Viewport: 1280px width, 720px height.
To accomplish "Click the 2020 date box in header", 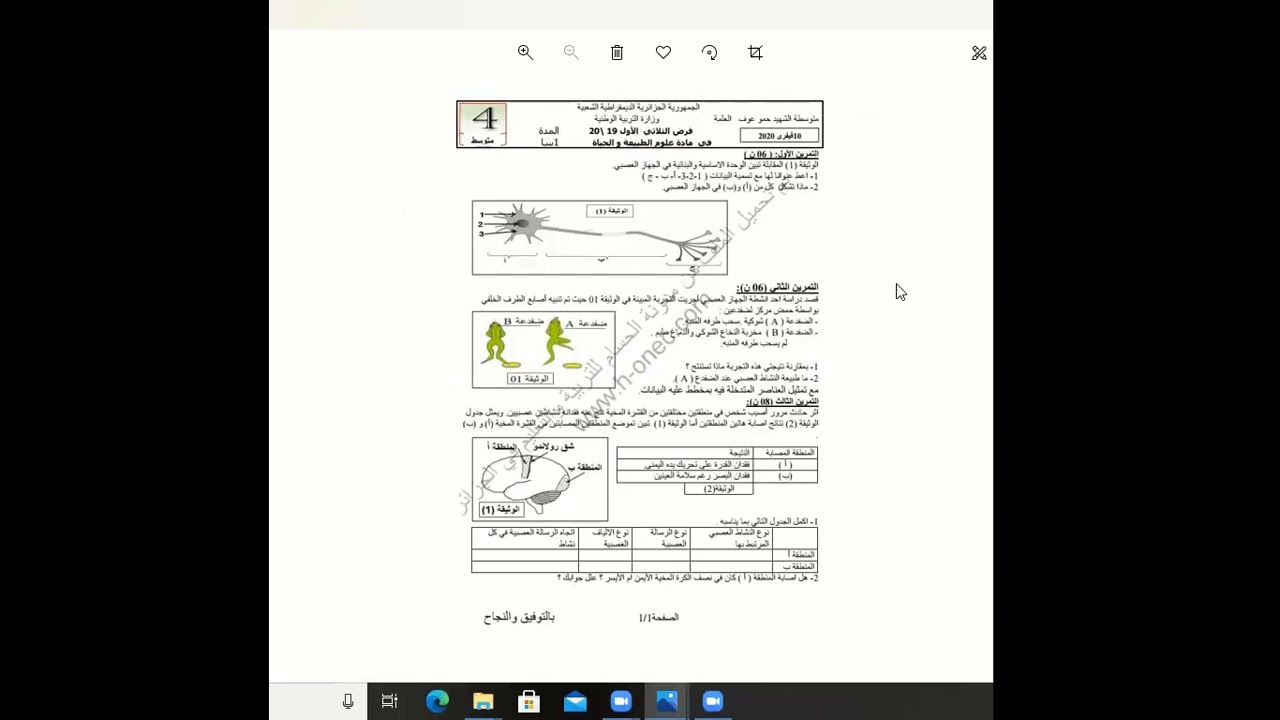I will point(779,136).
